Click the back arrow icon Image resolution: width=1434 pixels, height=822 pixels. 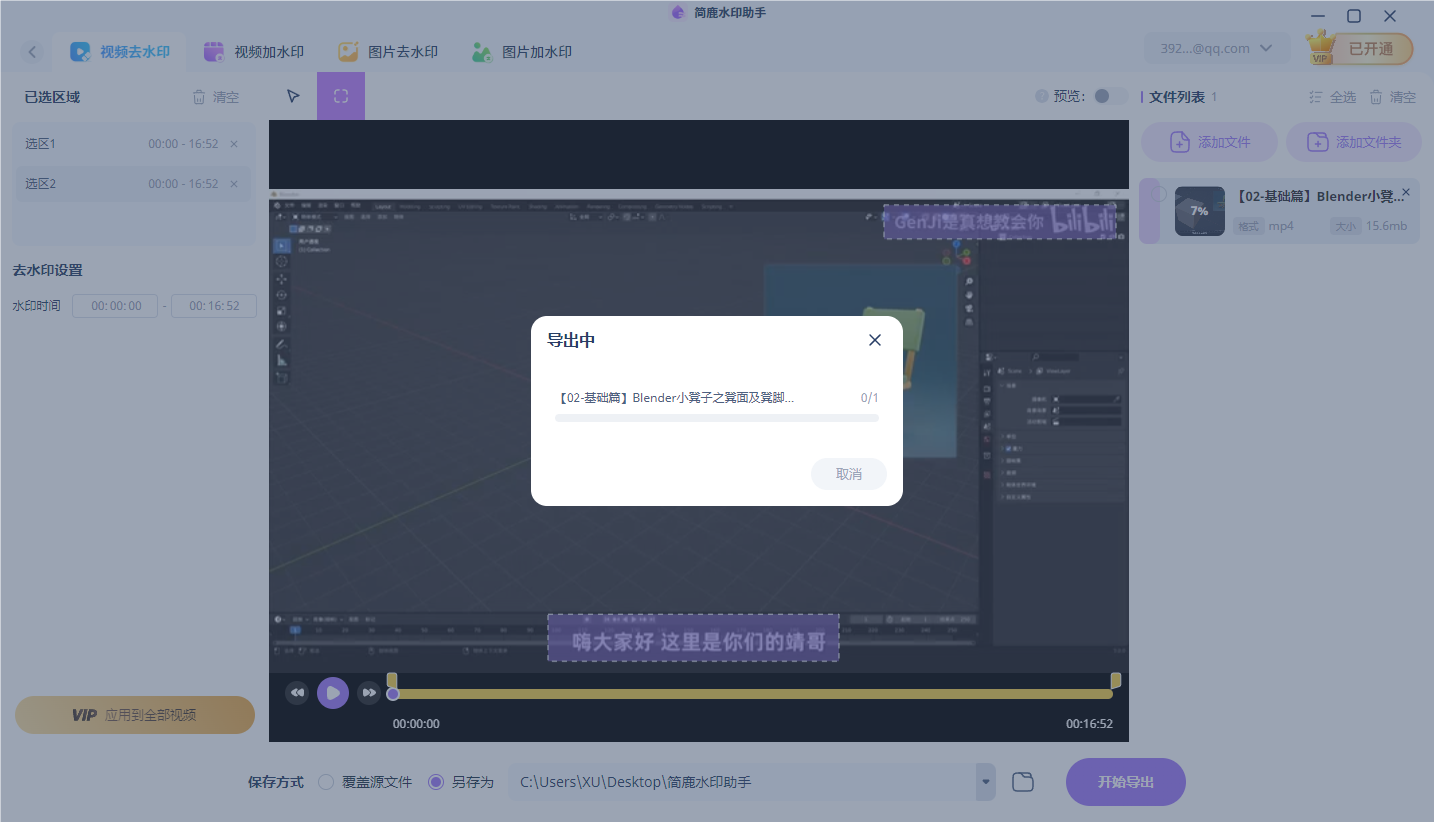33,52
